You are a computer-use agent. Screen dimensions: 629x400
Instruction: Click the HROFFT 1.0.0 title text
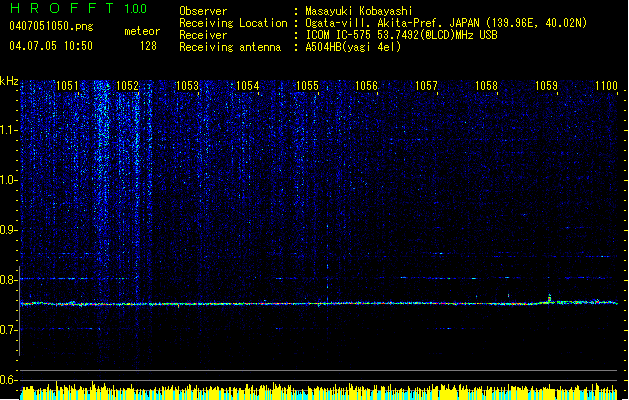(x=79, y=8)
